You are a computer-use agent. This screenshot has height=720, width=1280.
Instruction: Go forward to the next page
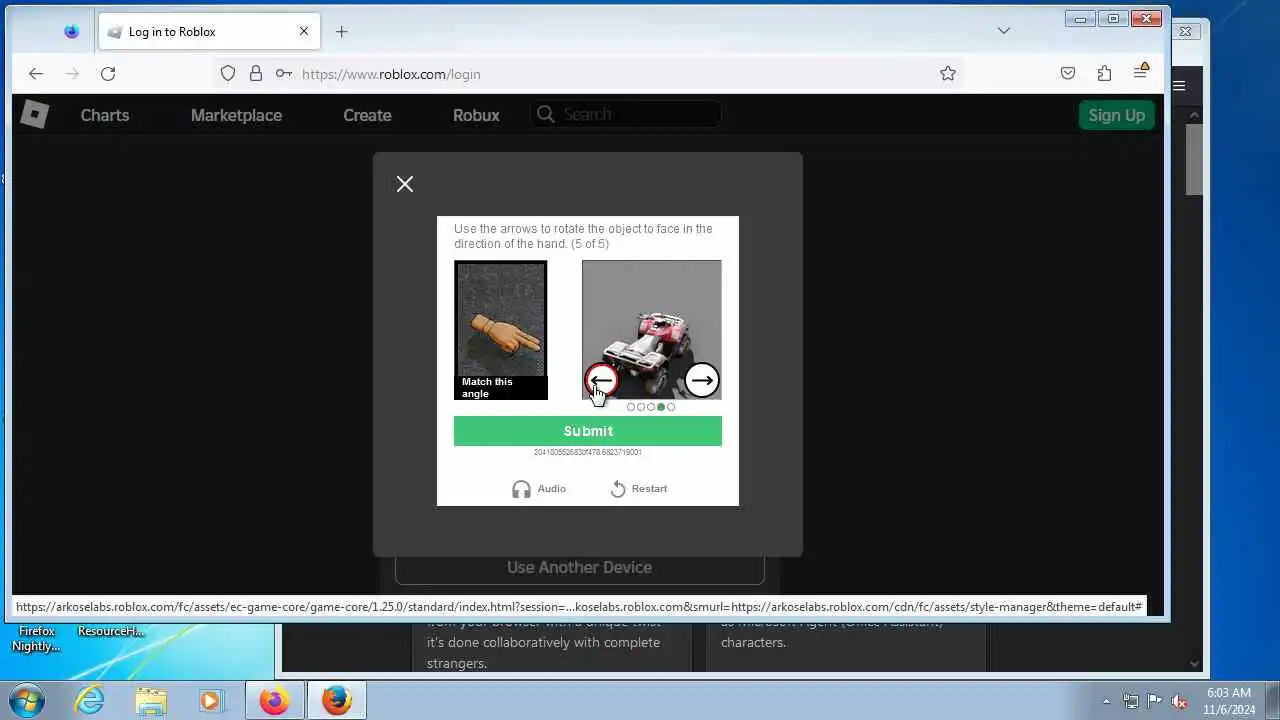pos(72,73)
